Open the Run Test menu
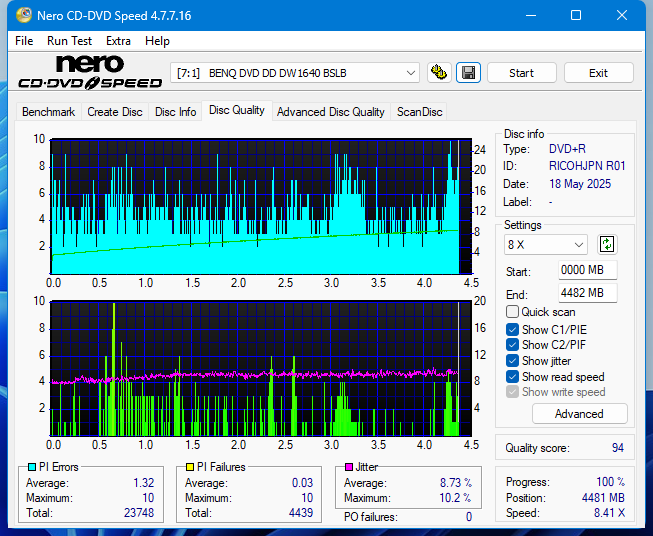Image resolution: width=653 pixels, height=536 pixels. click(69, 41)
